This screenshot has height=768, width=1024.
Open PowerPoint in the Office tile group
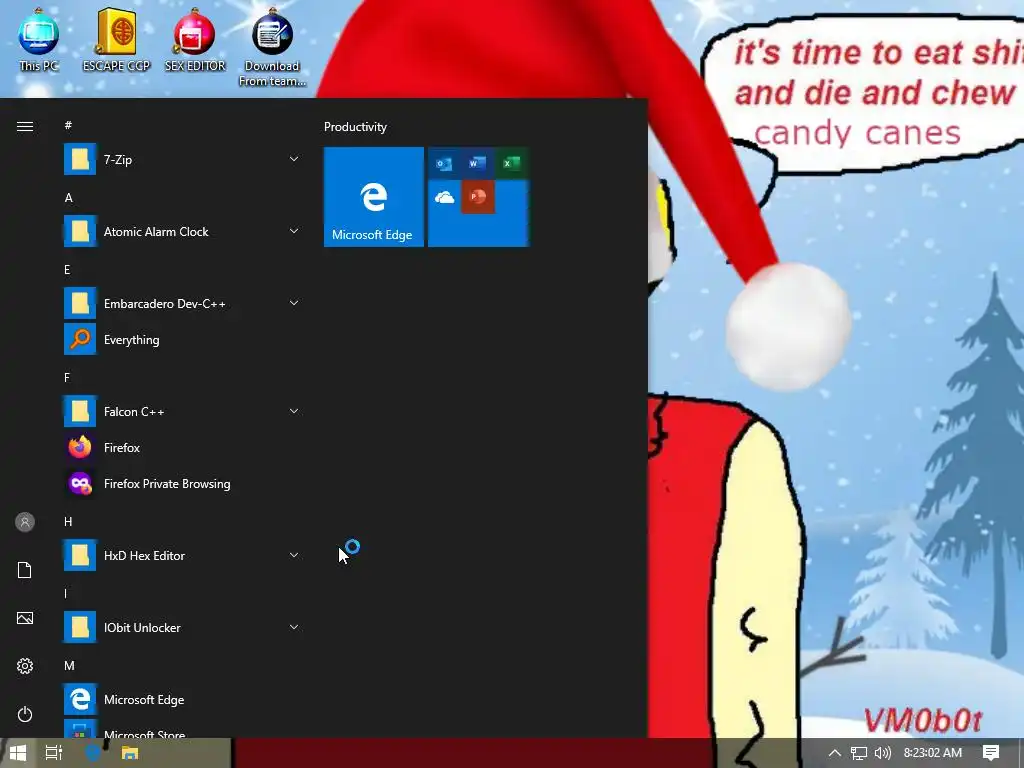477,197
